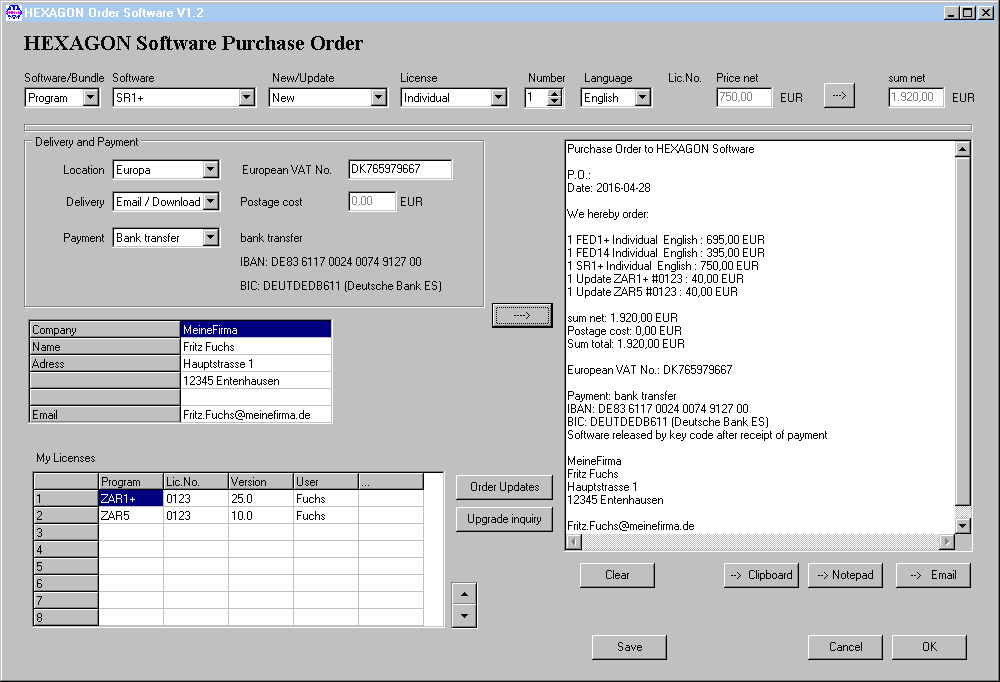Click the arrow button next to Price net
Image resolution: width=1000 pixels, height=682 pixels.
coord(839,96)
